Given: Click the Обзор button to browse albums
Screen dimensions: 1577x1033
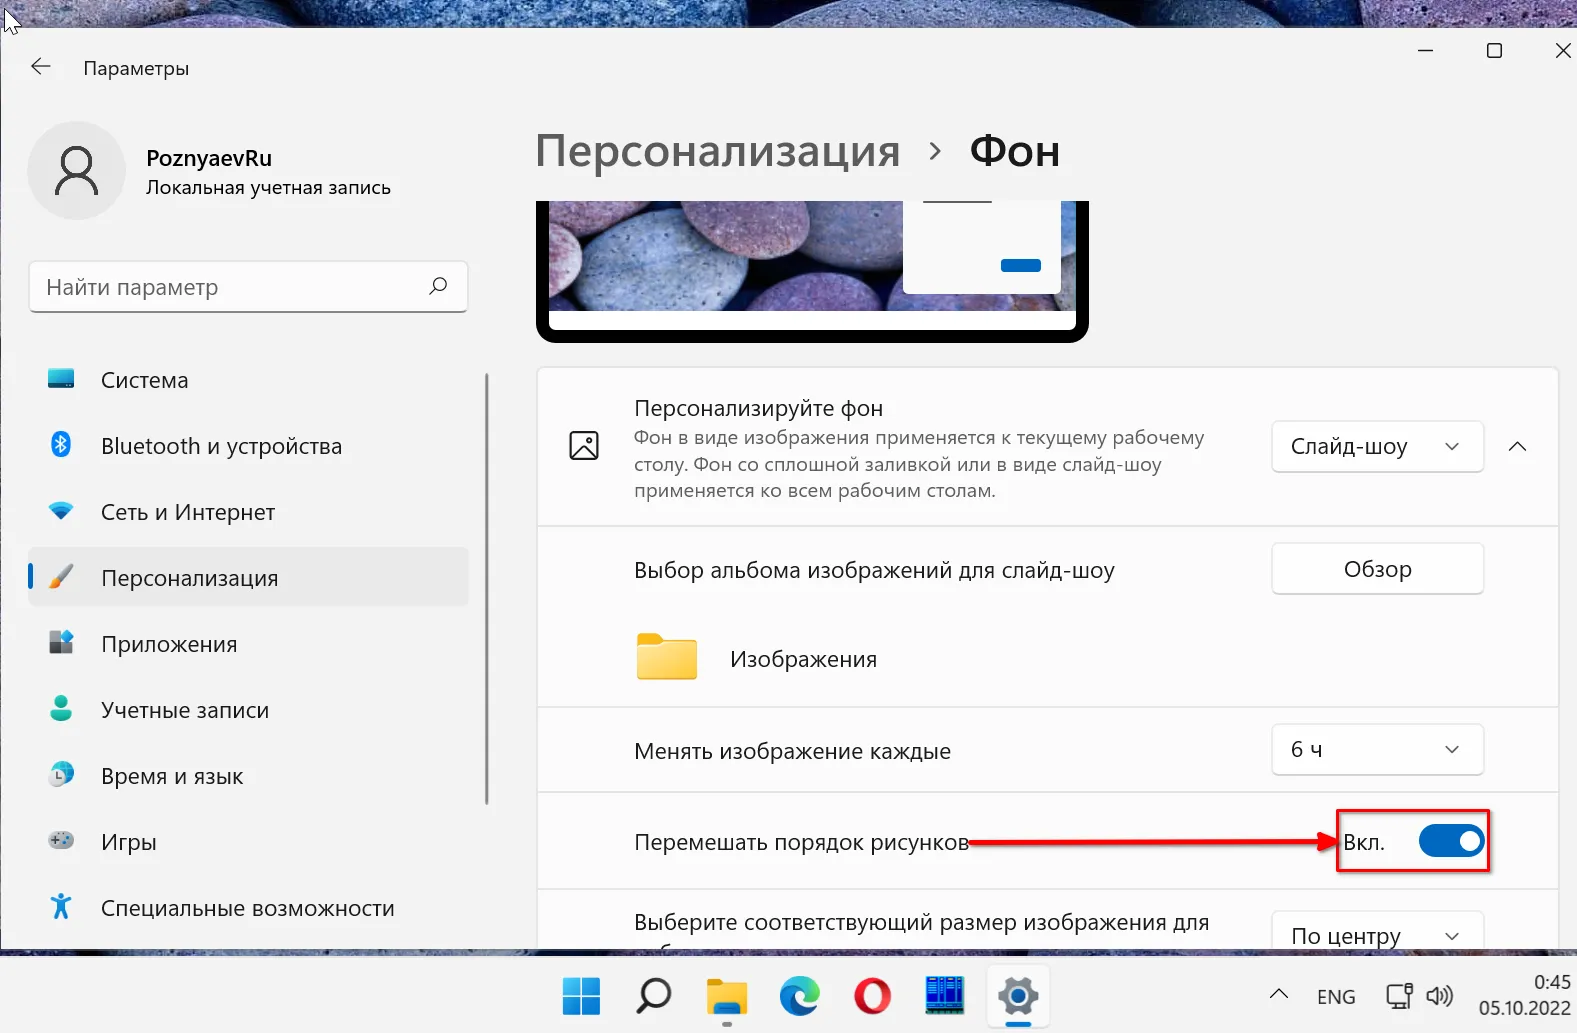Looking at the screenshot, I should (x=1376, y=569).
